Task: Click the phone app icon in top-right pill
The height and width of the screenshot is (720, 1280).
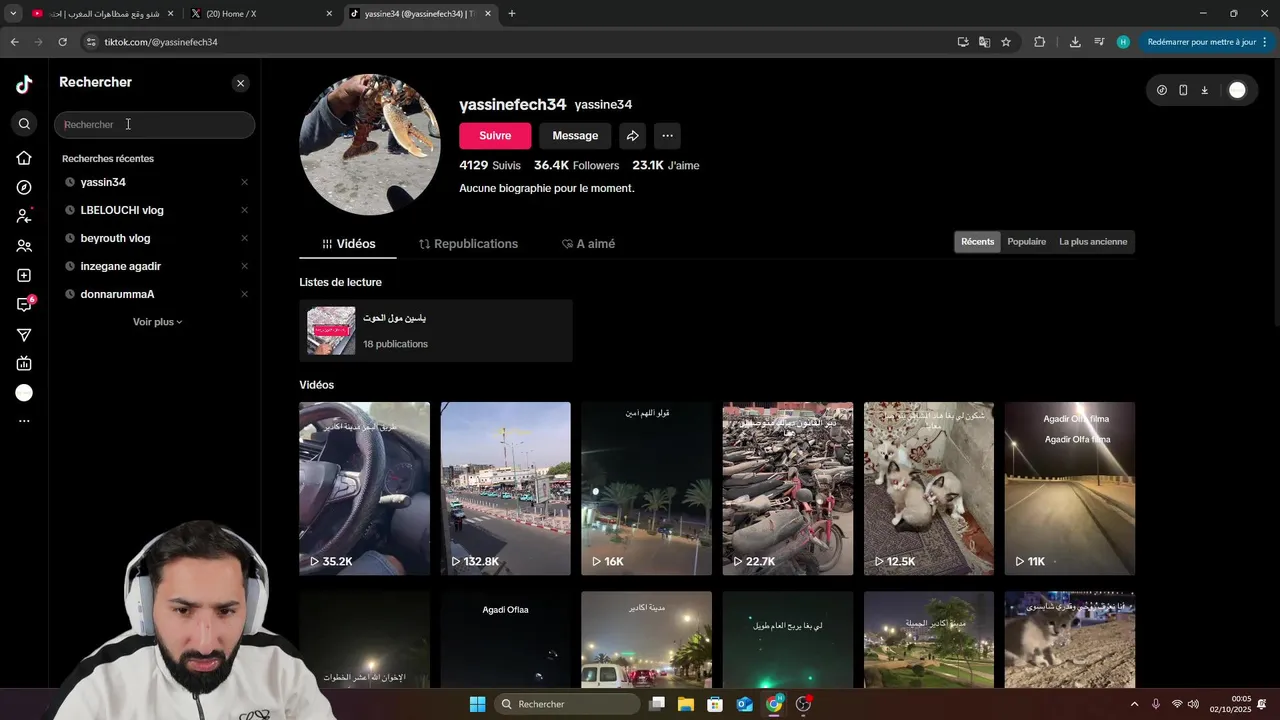Action: [x=1183, y=90]
